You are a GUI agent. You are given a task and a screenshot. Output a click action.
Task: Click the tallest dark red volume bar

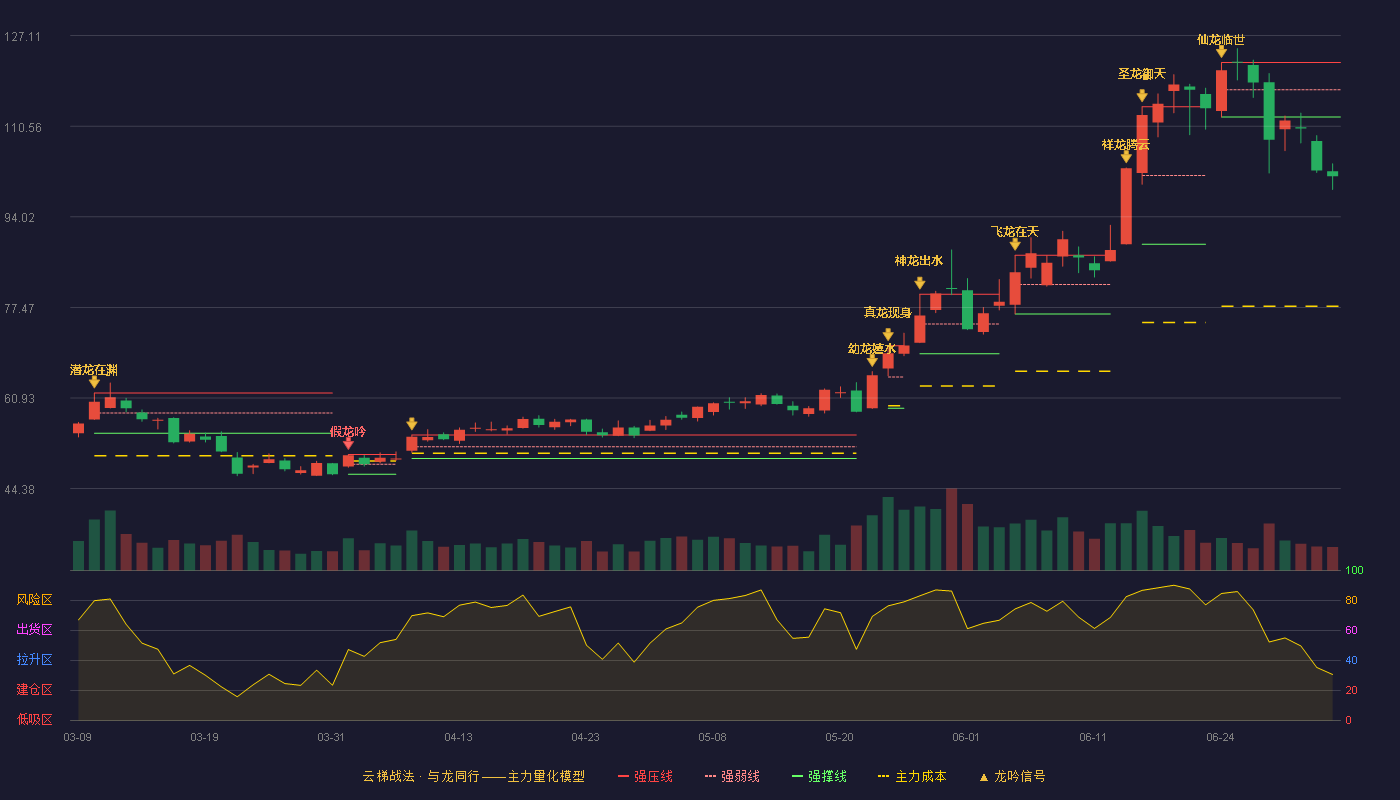coord(951,529)
